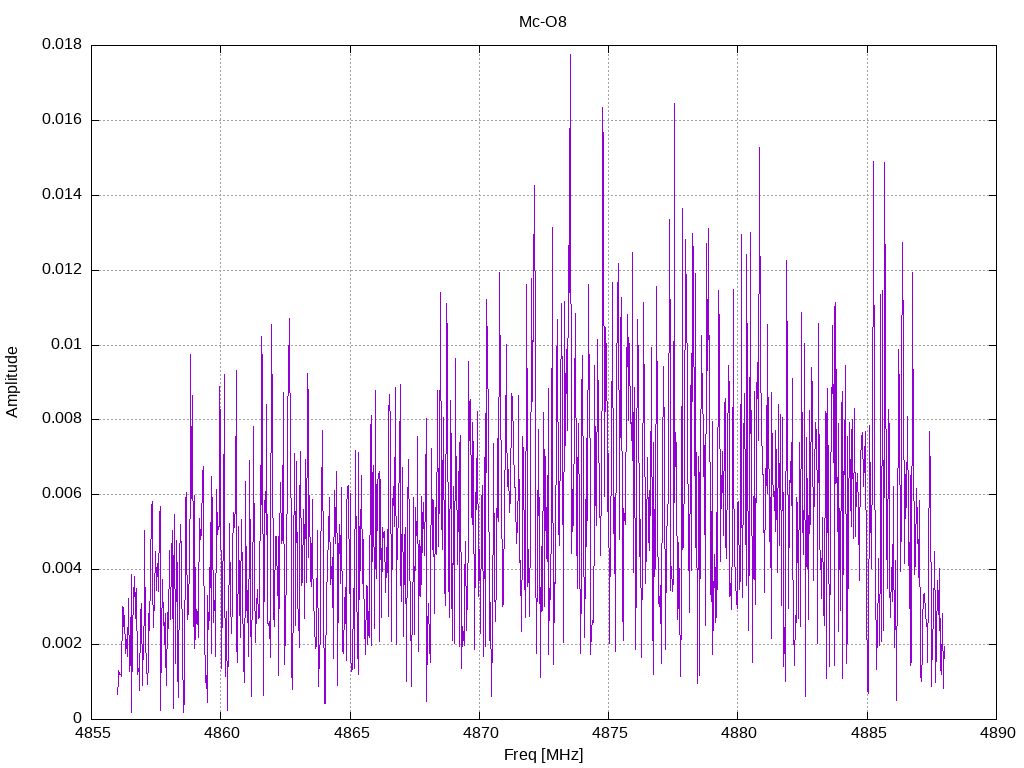Click the 0.006 y-axis tick label
This screenshot has width=1024, height=768.
click(62, 494)
